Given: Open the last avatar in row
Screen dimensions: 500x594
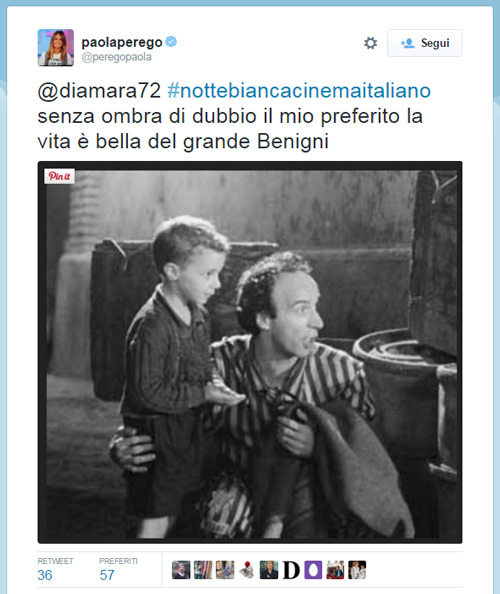Looking at the screenshot, I should tap(357, 570).
